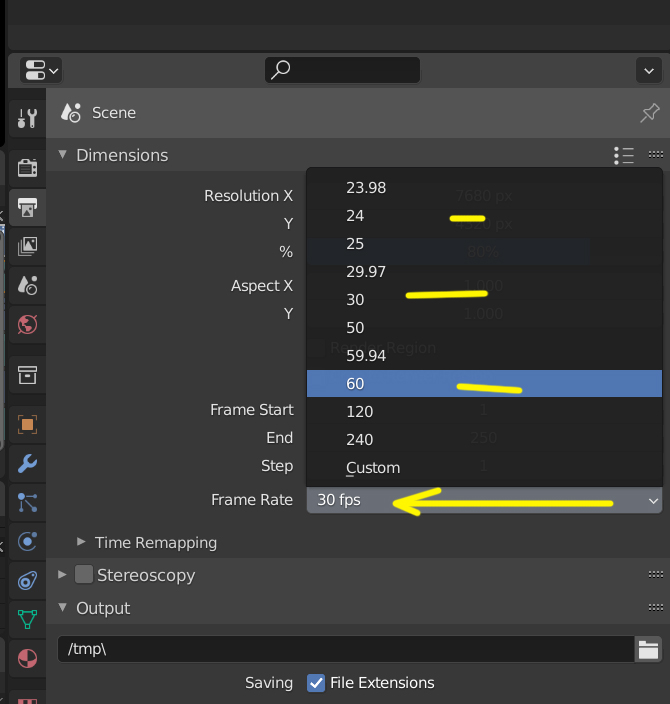
Task: Open the Frame Rate dropdown
Action: pos(484,500)
